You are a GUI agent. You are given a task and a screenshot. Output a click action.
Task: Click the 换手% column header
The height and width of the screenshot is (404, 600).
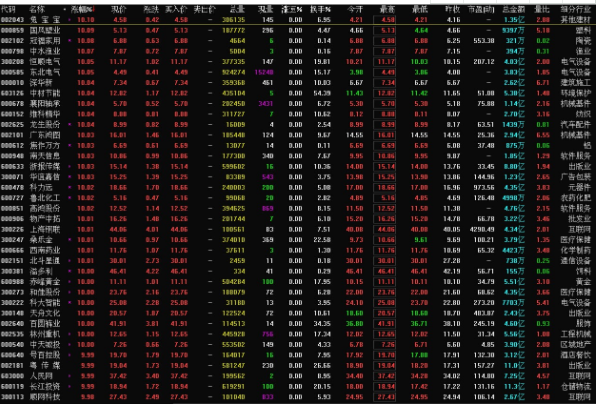point(321,7)
